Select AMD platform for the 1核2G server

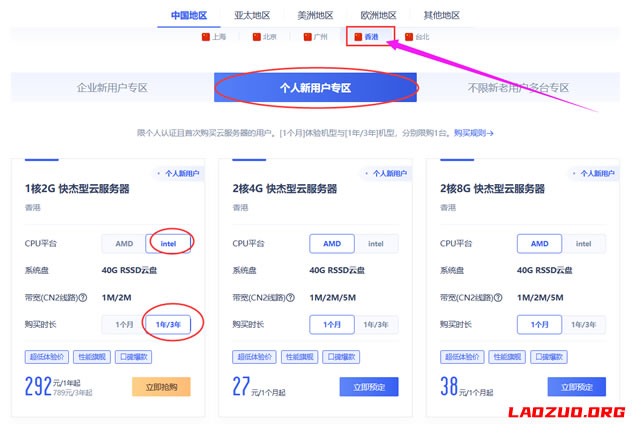[124, 244]
